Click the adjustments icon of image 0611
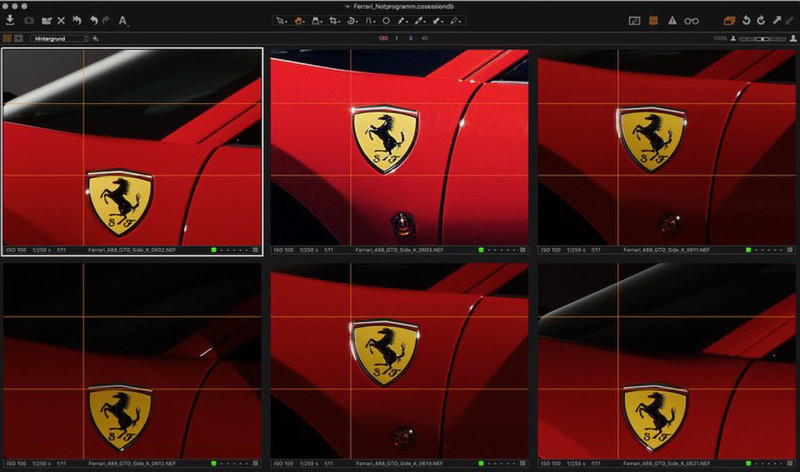Viewport: 800px width, 472px height. 790,250
